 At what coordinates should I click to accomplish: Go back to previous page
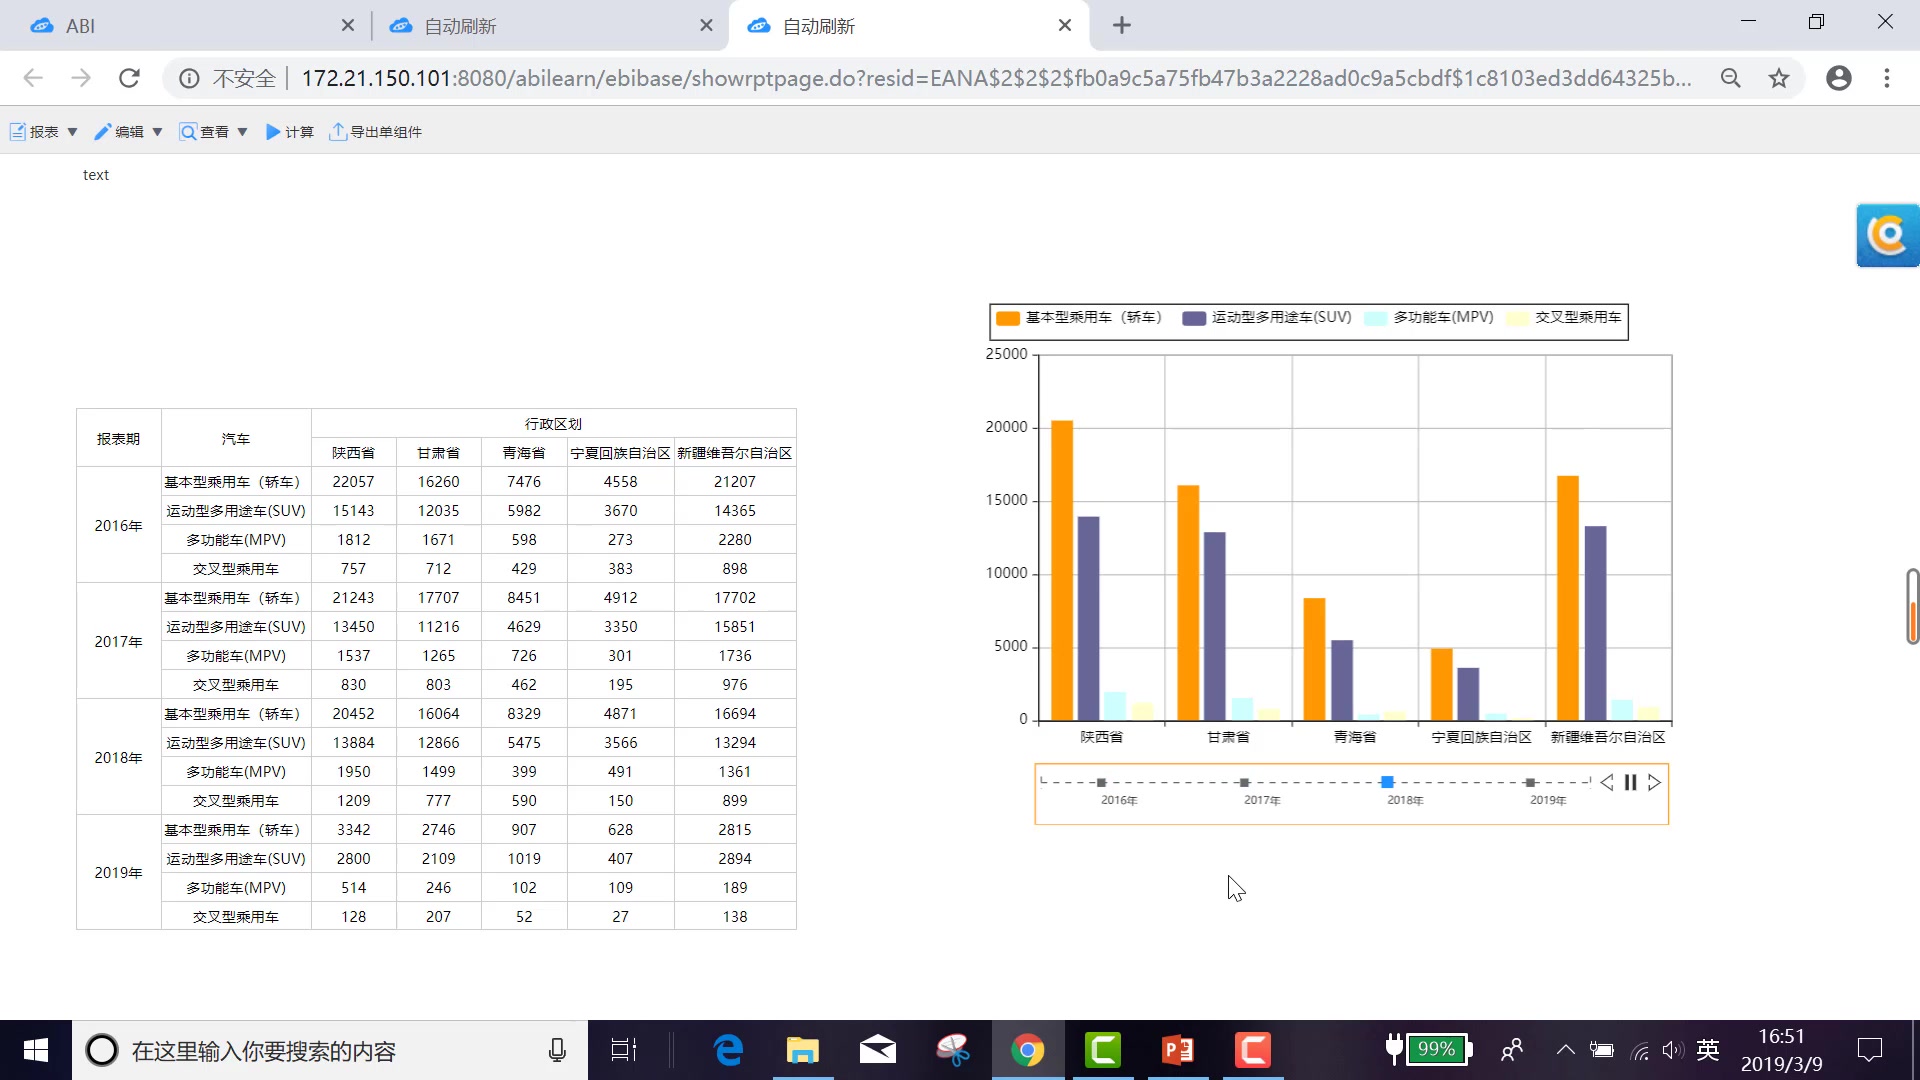coord(33,78)
